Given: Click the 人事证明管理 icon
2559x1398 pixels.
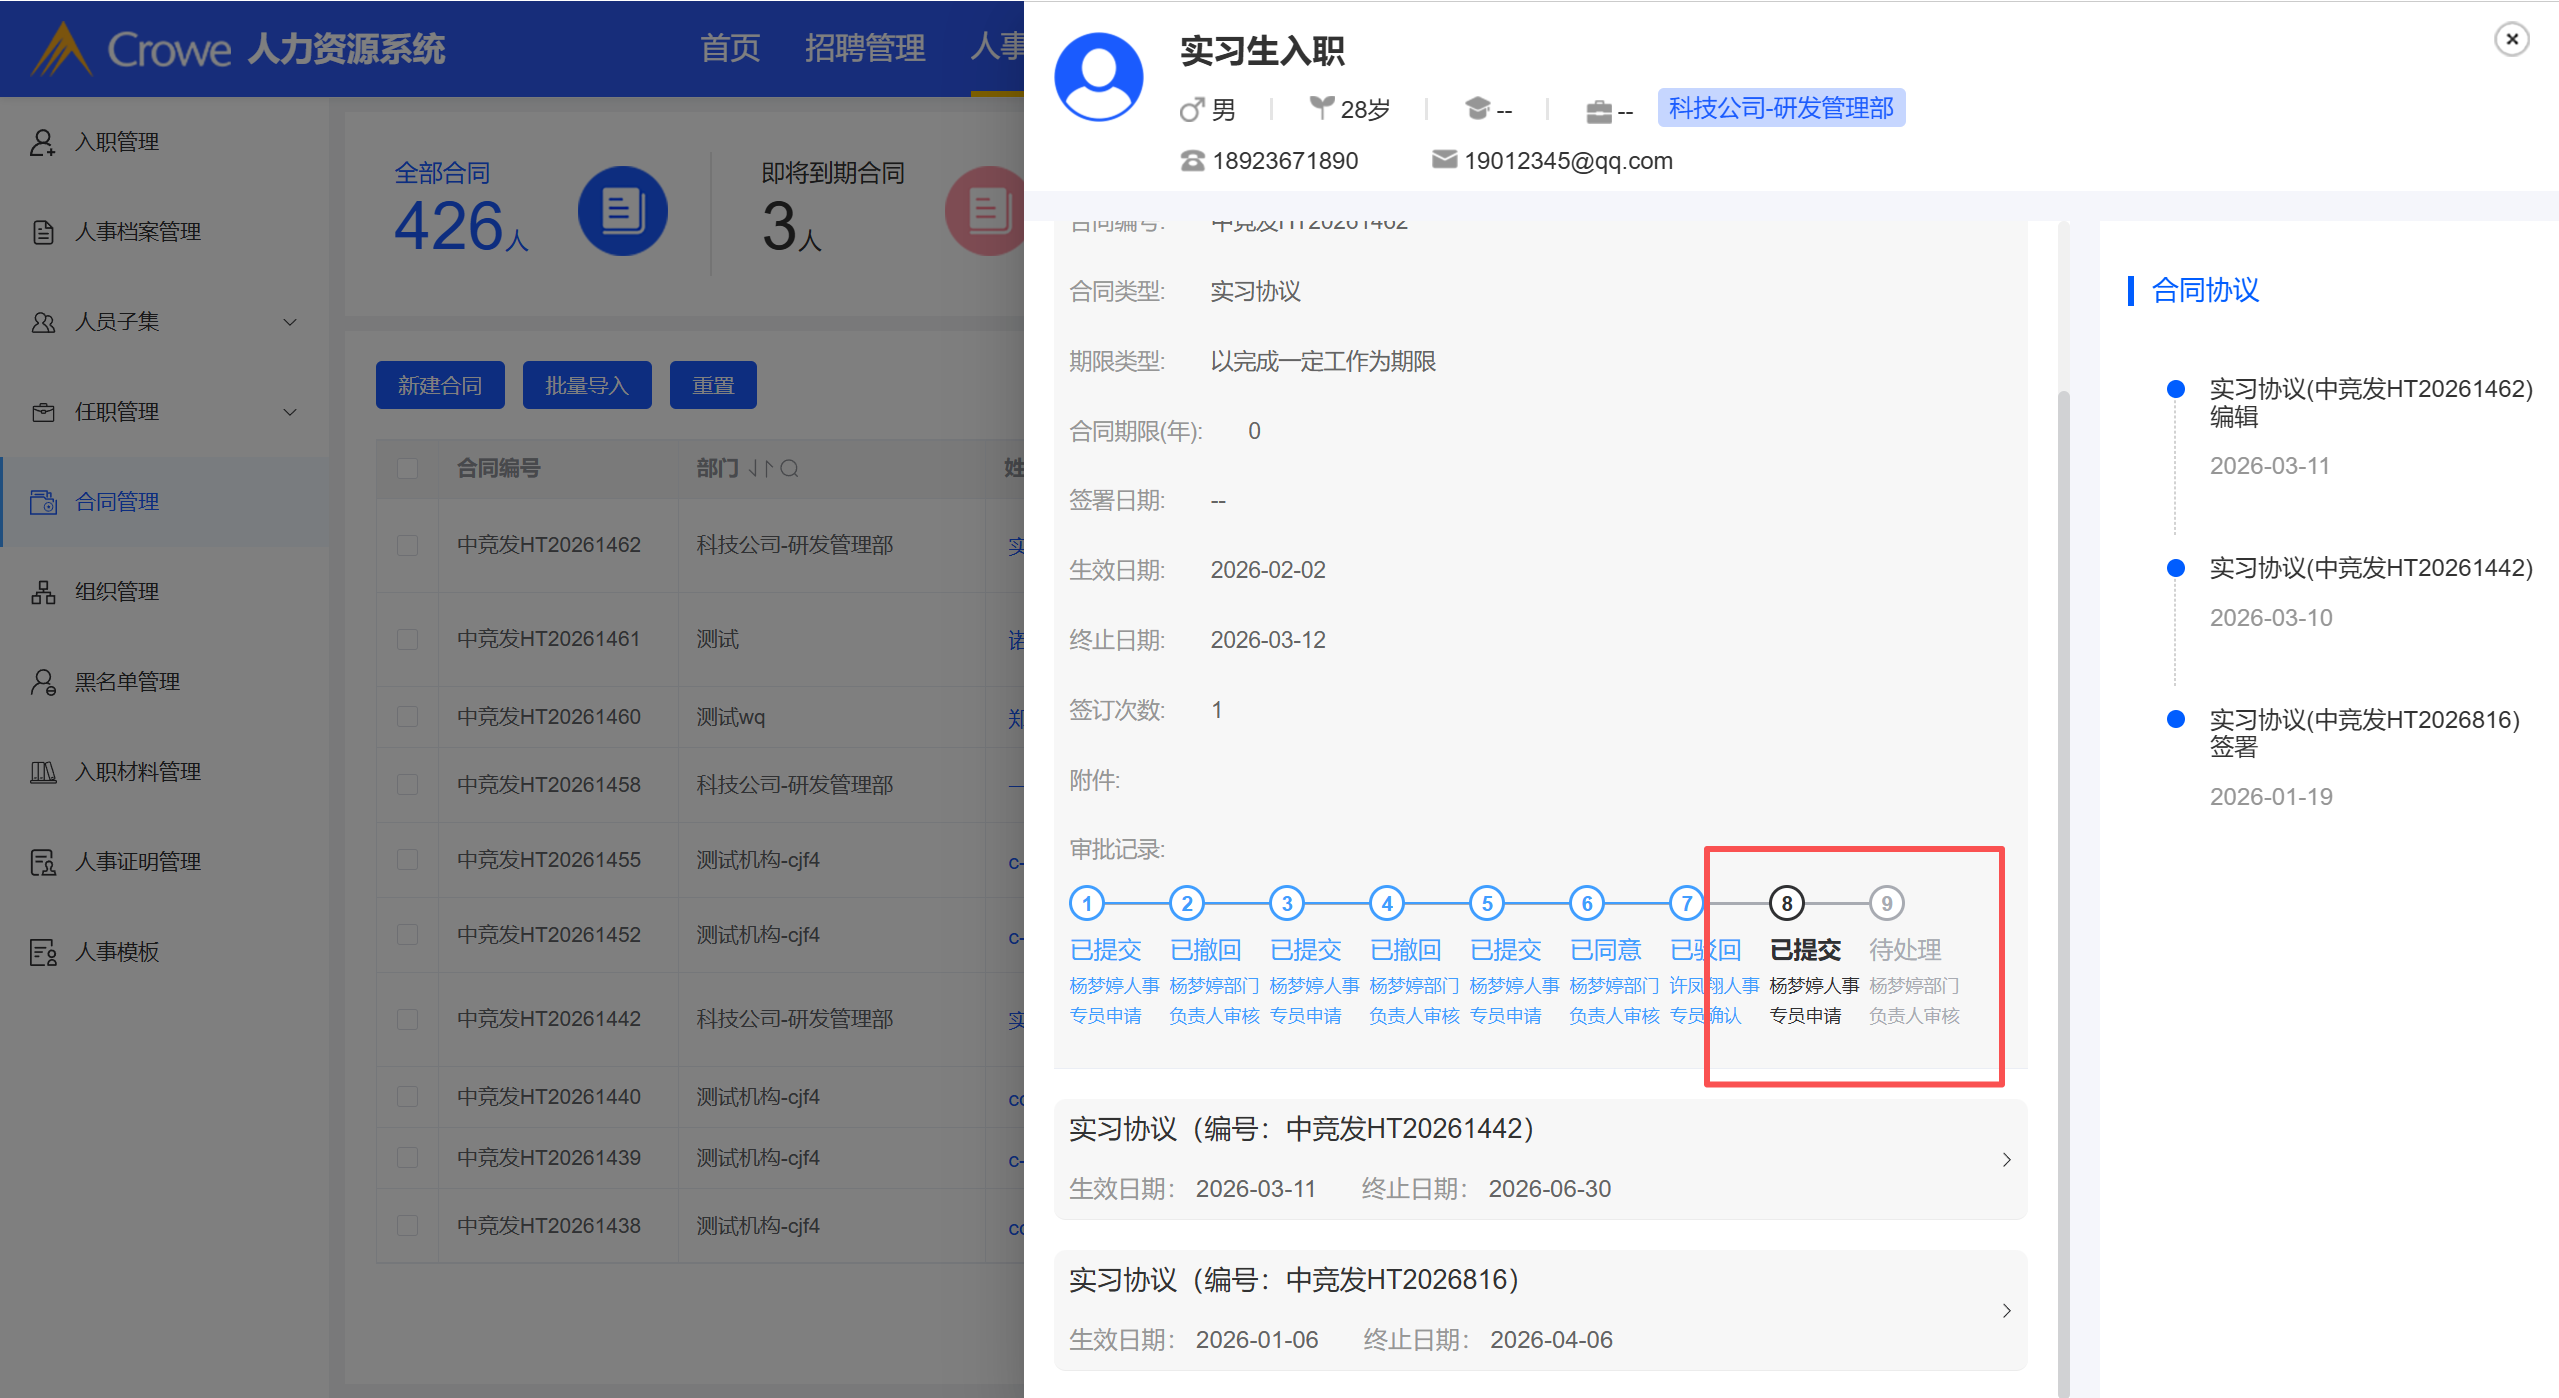Looking at the screenshot, I should [42, 862].
